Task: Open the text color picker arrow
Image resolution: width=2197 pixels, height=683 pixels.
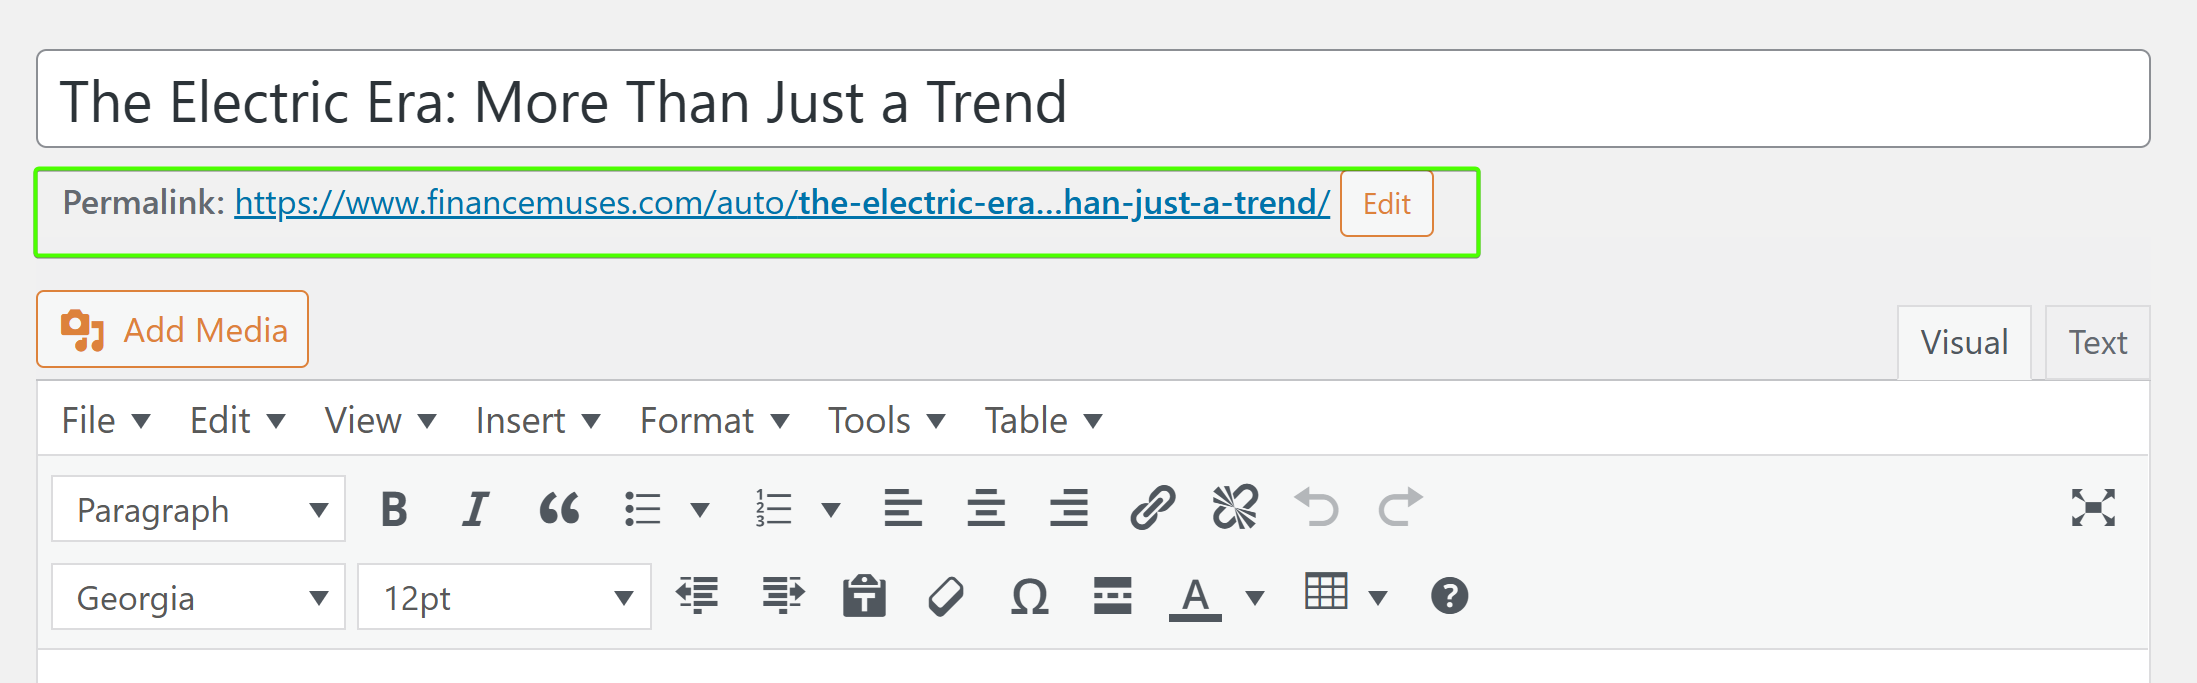Action: point(1255,598)
